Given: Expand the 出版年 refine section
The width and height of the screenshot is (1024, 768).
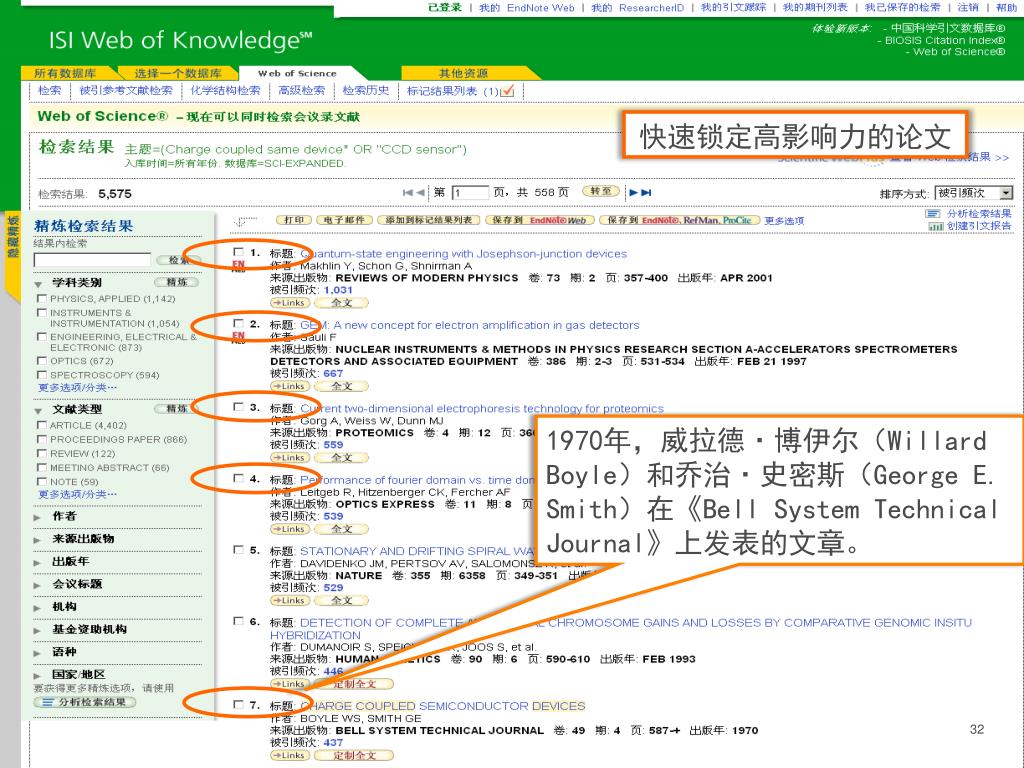Looking at the screenshot, I should [37, 562].
